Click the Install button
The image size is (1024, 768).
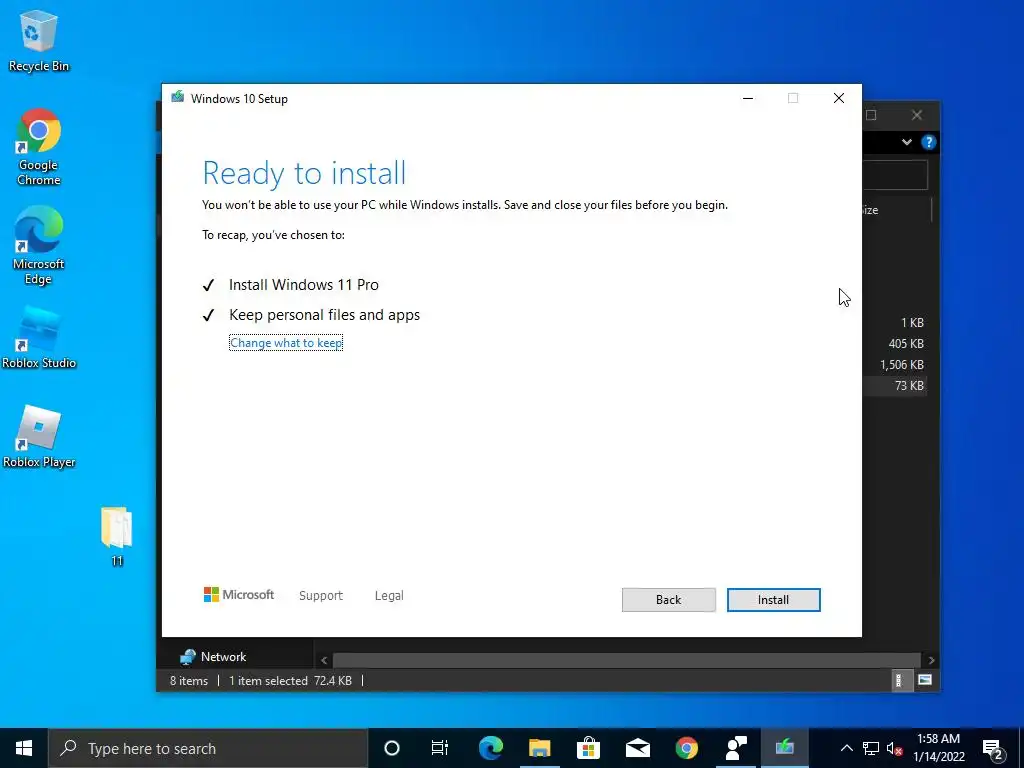pyautogui.click(x=773, y=600)
